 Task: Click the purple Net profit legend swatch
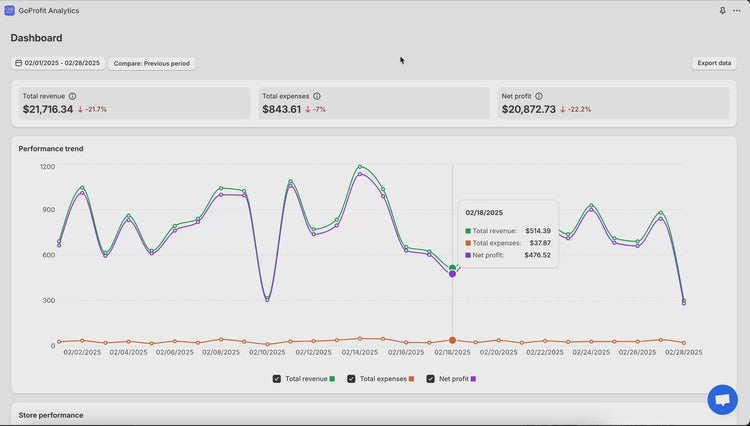point(473,379)
